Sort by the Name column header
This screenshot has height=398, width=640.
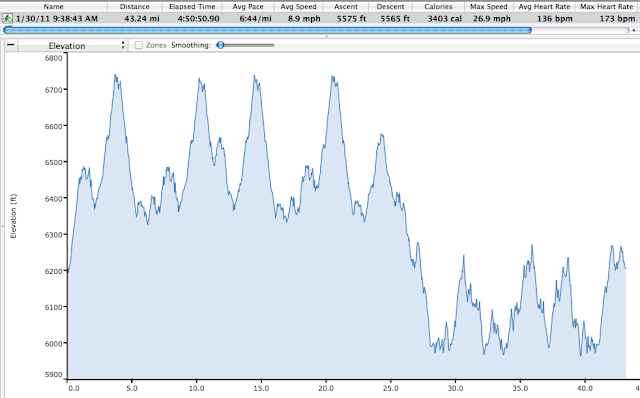(x=53, y=7)
